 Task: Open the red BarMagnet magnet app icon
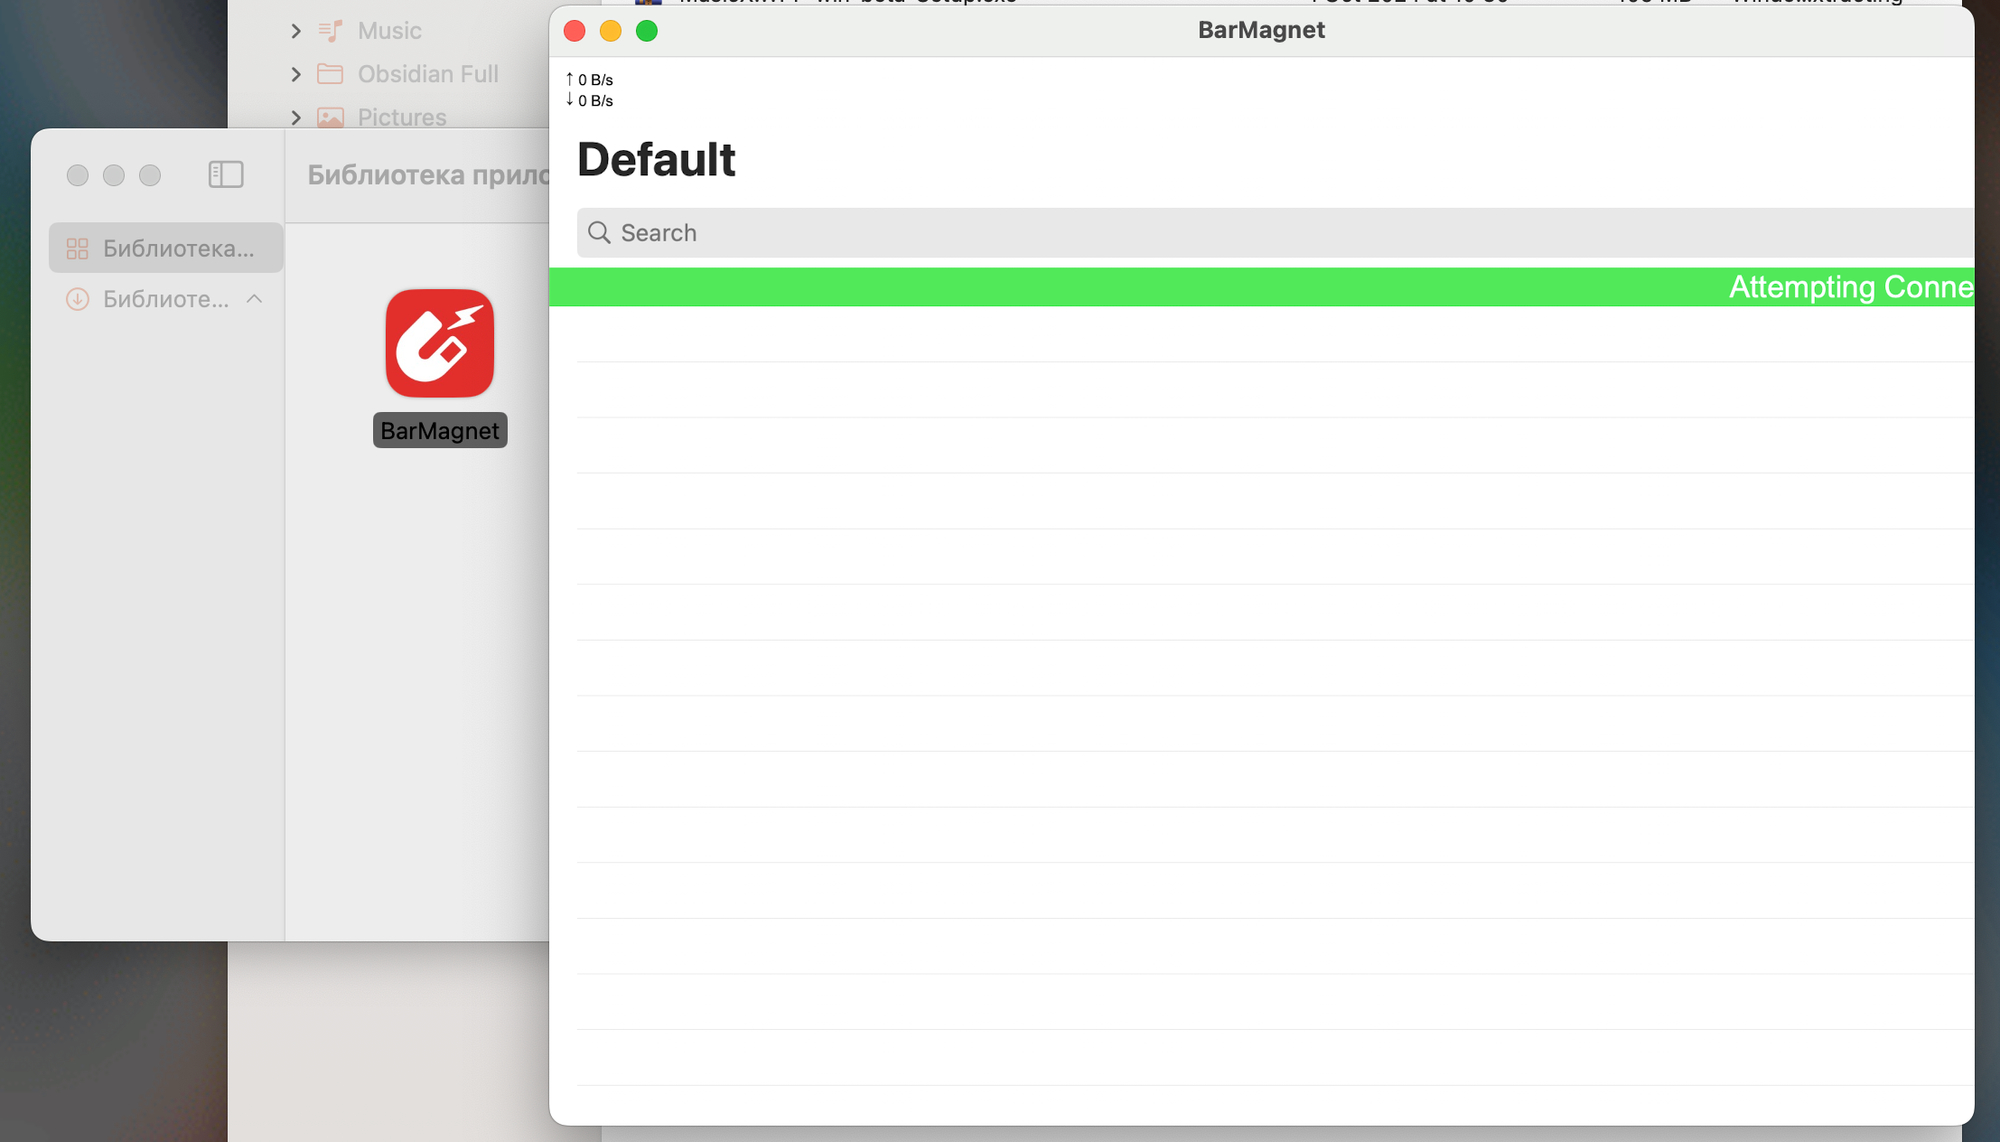pos(440,343)
